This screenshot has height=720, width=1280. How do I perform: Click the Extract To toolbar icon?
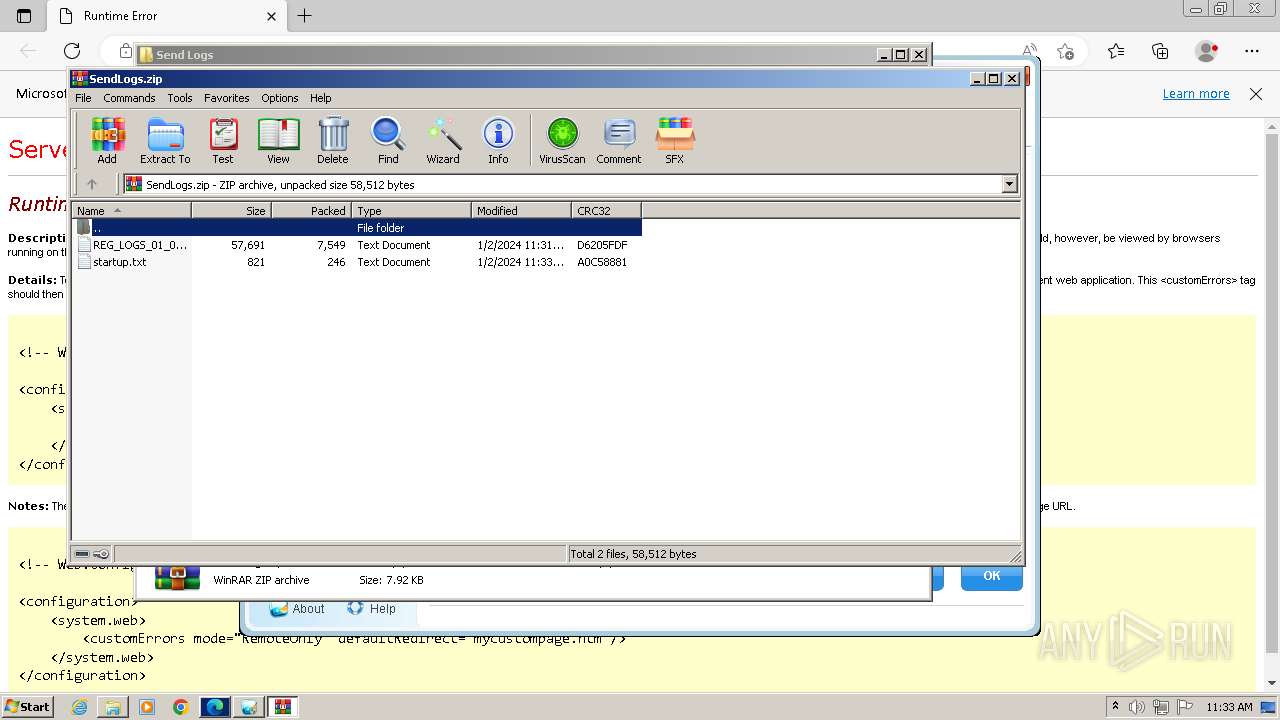[x=165, y=140]
